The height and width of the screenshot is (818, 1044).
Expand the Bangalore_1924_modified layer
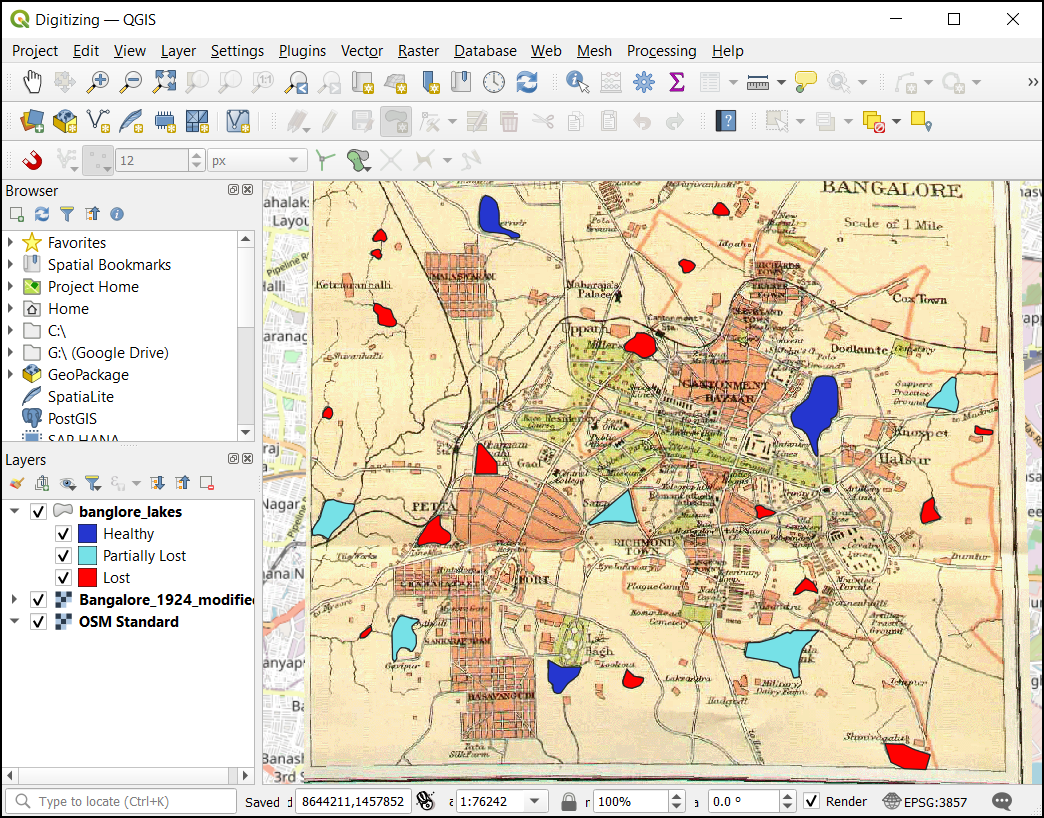click(x=14, y=600)
